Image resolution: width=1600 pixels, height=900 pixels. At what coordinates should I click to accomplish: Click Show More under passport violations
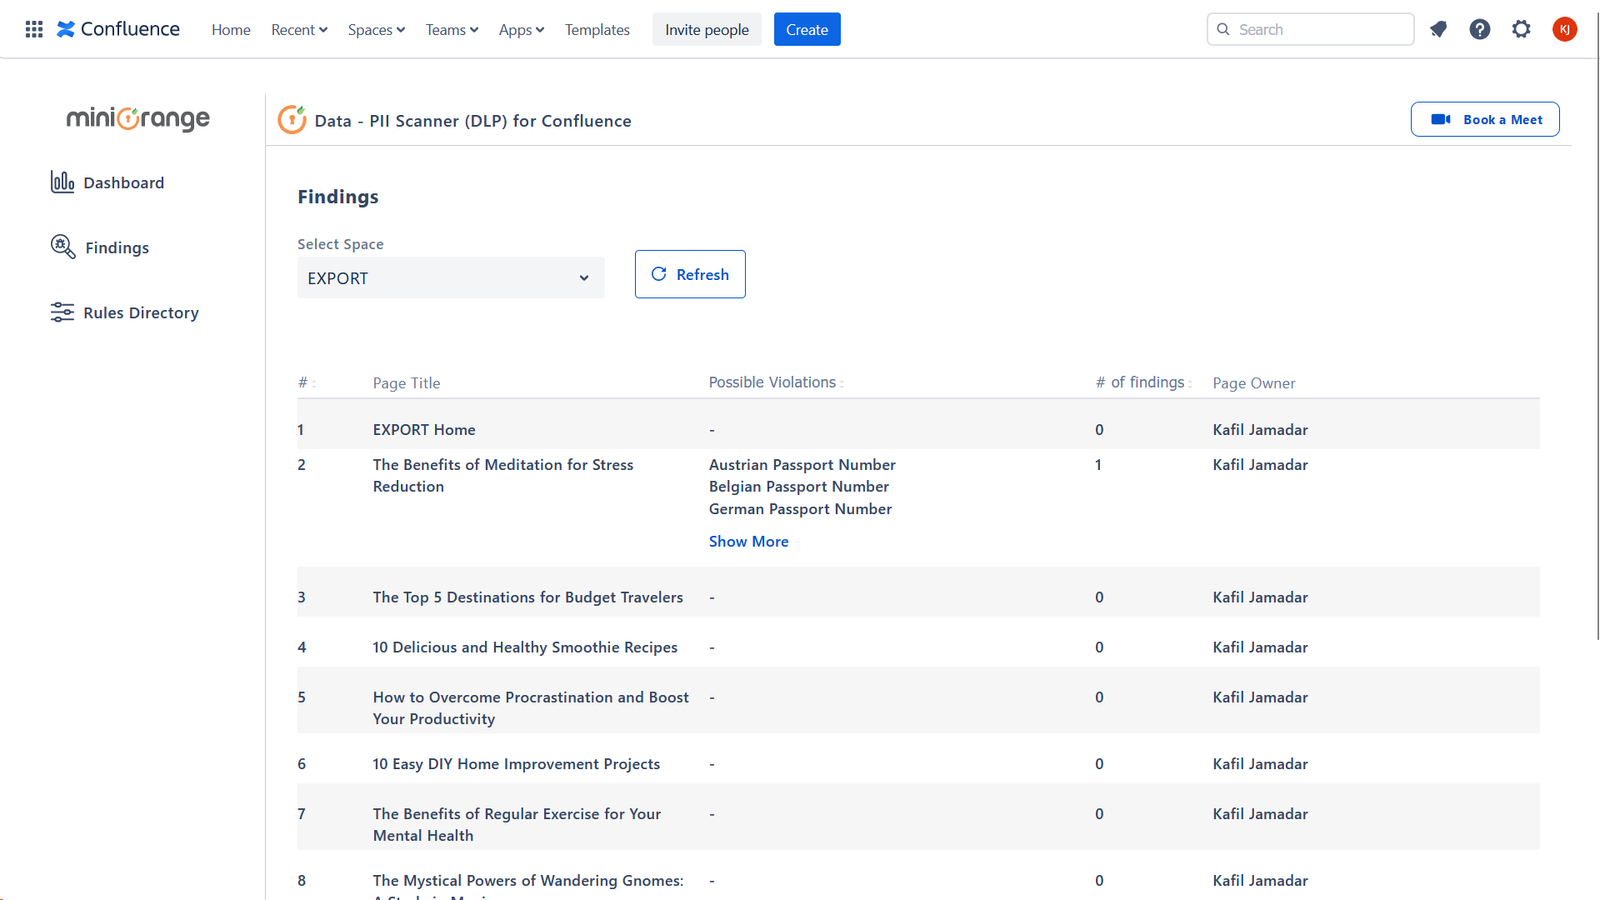[x=749, y=541]
